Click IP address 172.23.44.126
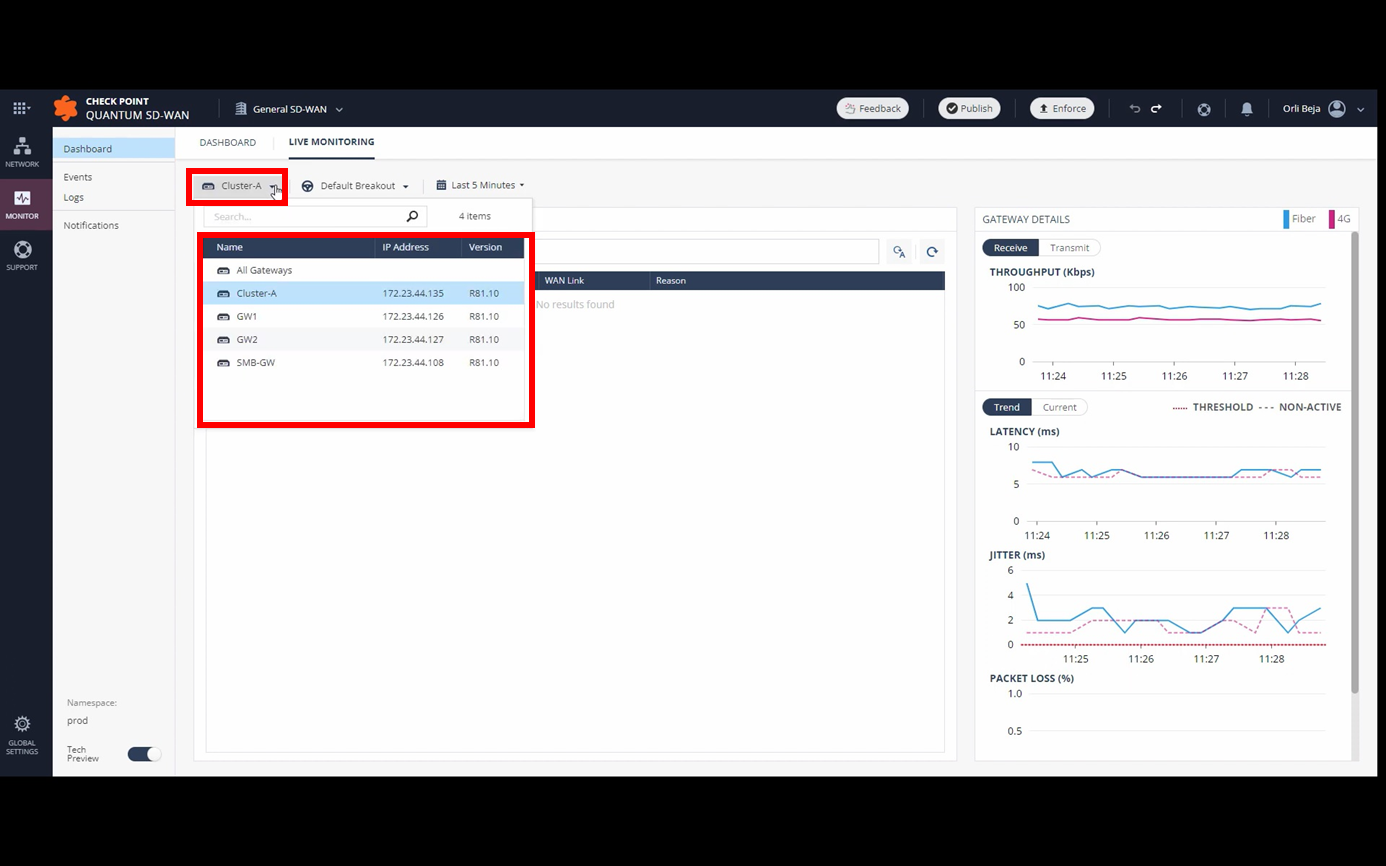 point(413,317)
